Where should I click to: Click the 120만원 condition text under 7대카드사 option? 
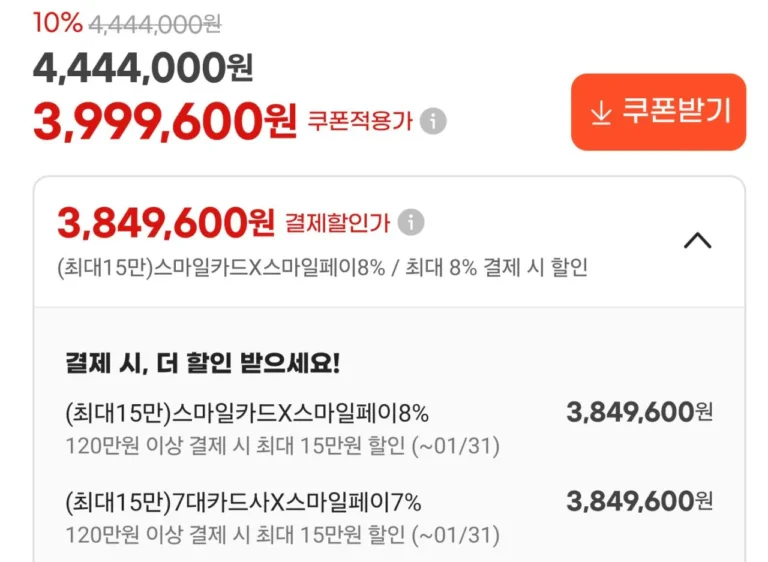282,534
